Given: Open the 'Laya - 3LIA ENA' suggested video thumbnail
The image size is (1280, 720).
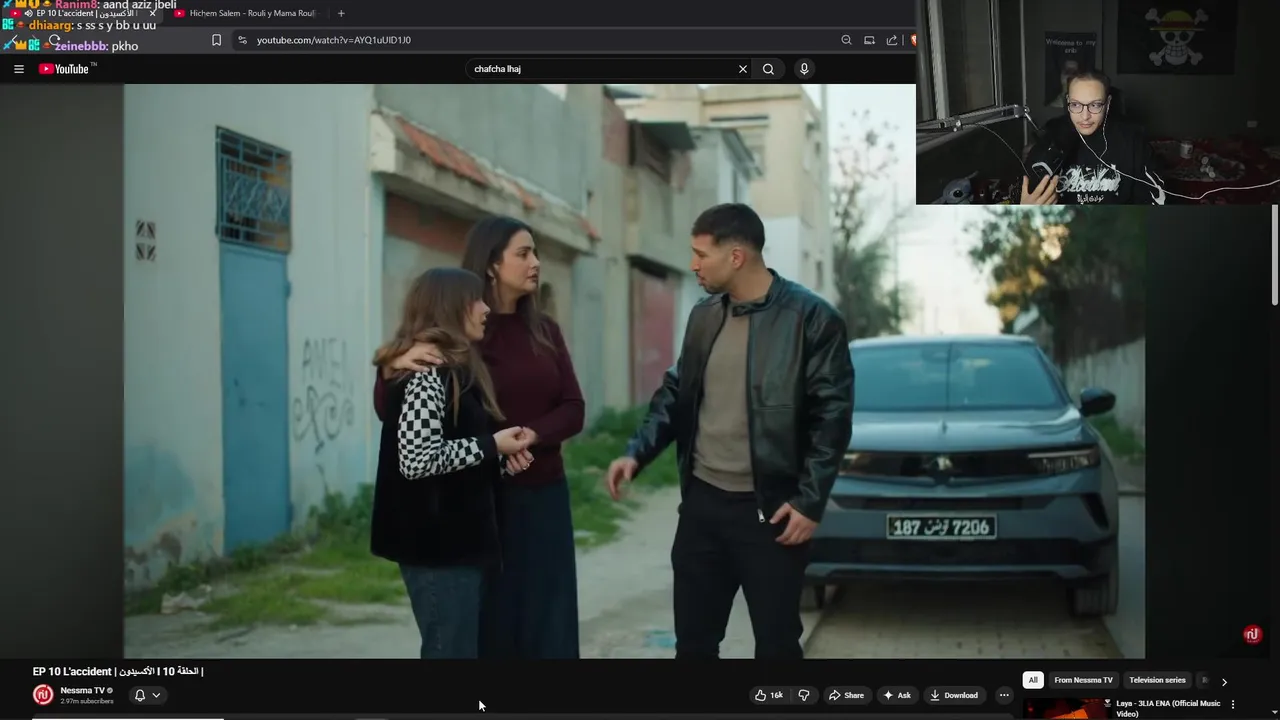Looking at the screenshot, I should (1066, 709).
